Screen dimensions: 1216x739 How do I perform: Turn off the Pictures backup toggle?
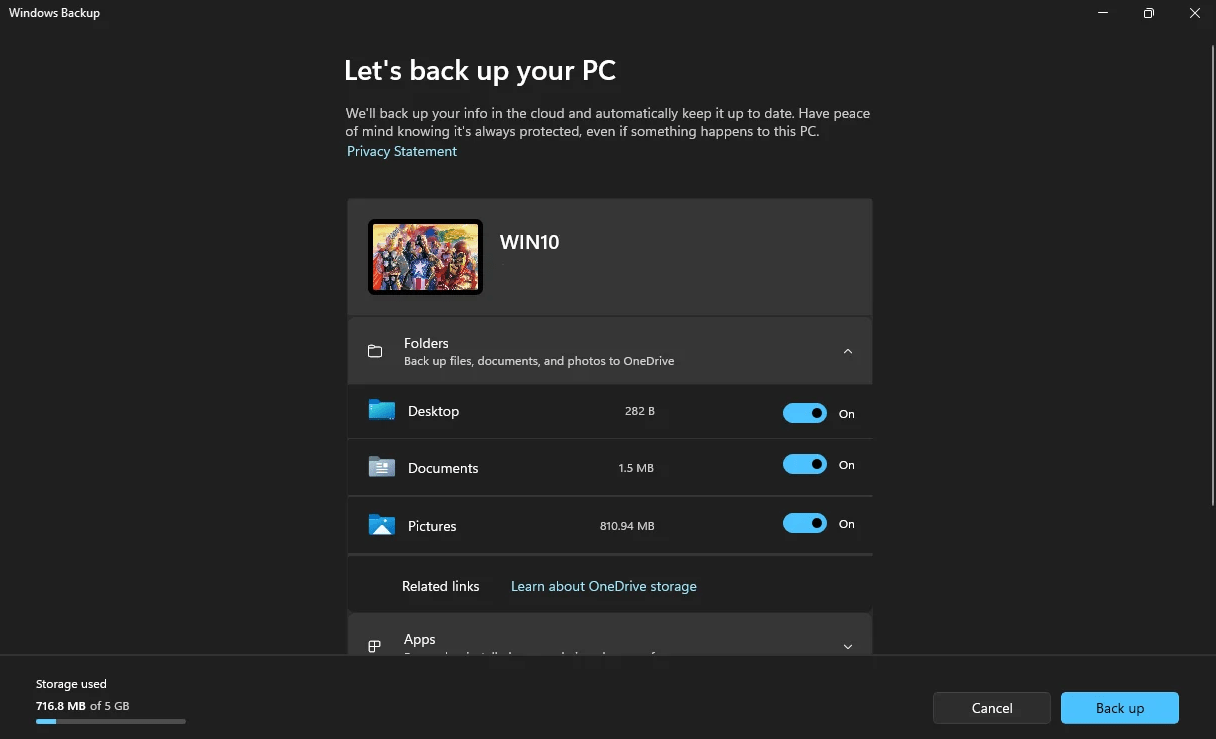click(805, 523)
